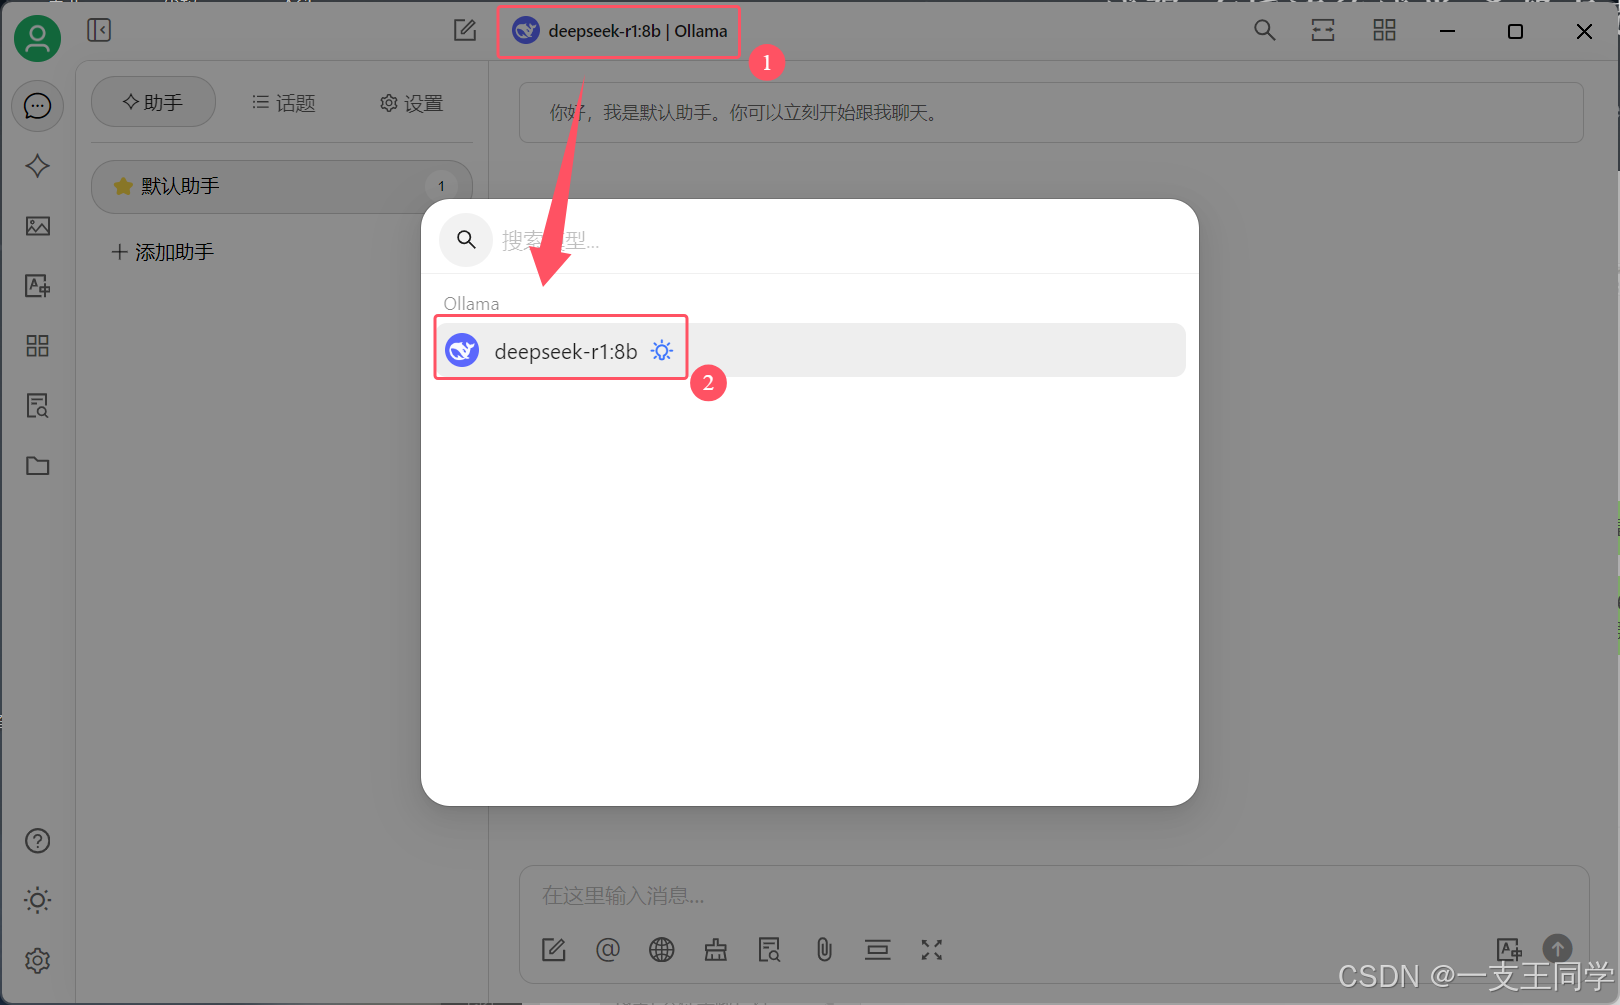Viewport: 1620px width, 1005px height.
Task: Collapse the left sidebar panel
Action: click(x=99, y=30)
